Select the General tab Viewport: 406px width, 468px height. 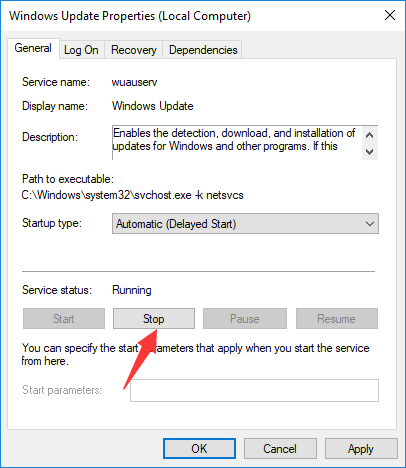(33, 48)
